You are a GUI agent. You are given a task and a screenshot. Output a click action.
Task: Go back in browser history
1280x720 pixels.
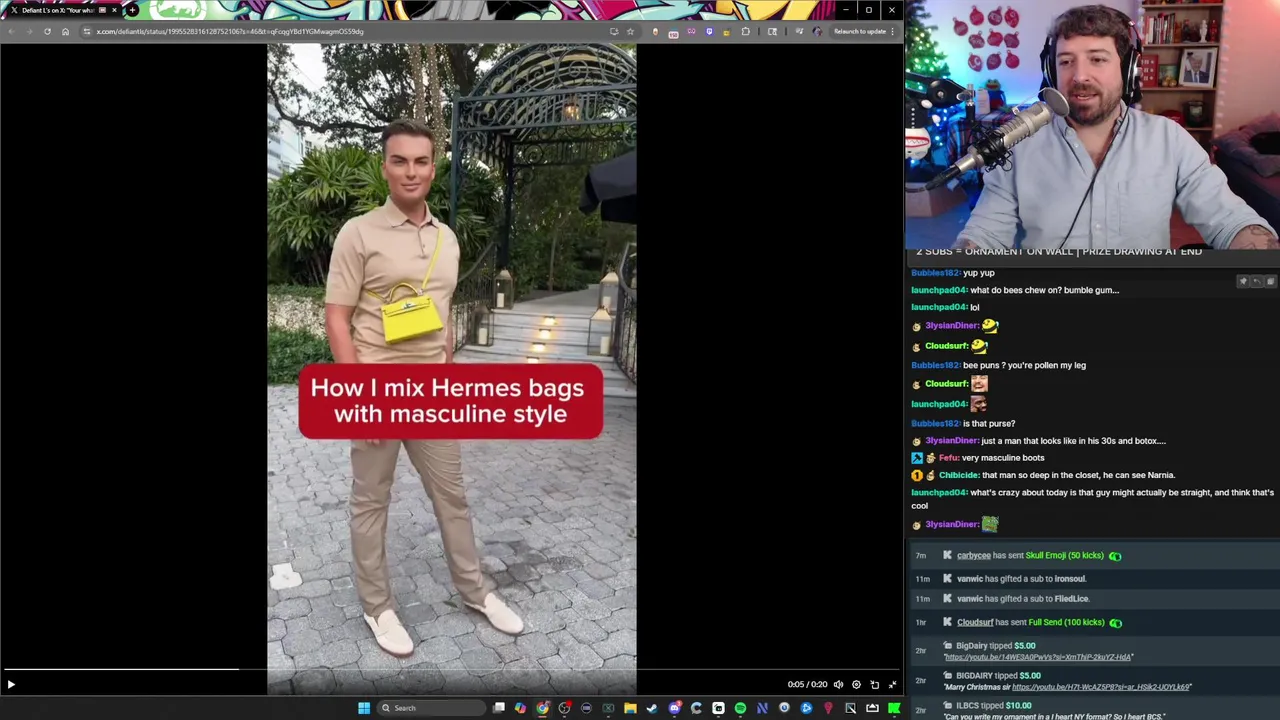[x=11, y=31]
